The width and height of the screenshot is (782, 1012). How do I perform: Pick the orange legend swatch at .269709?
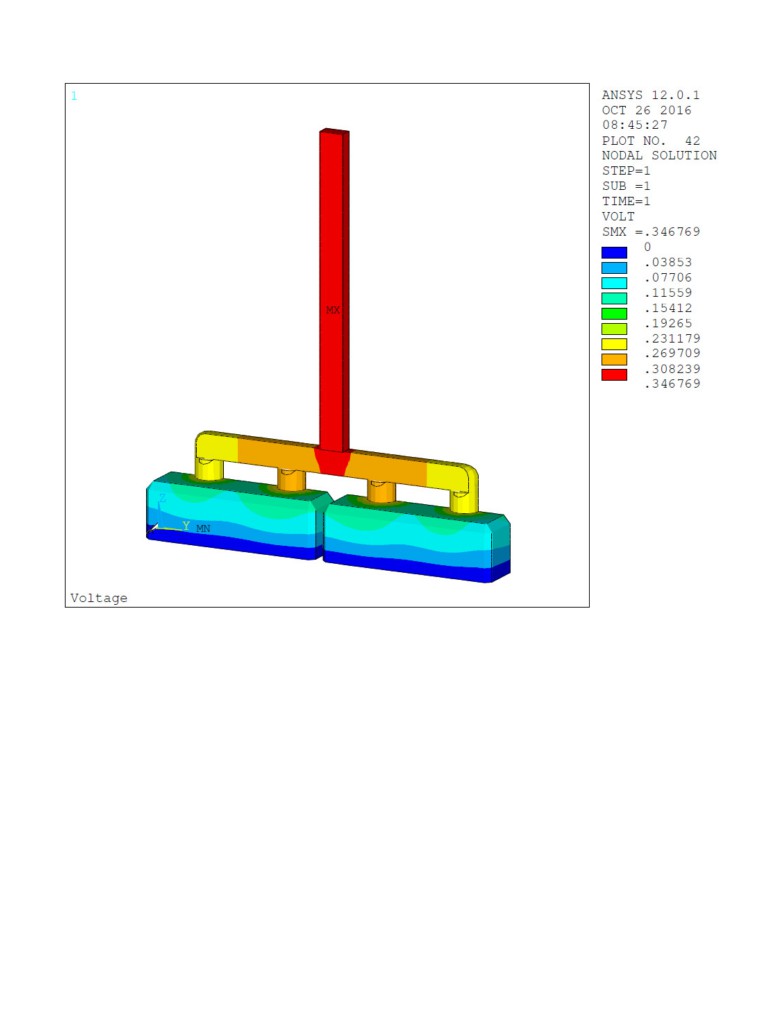point(614,359)
